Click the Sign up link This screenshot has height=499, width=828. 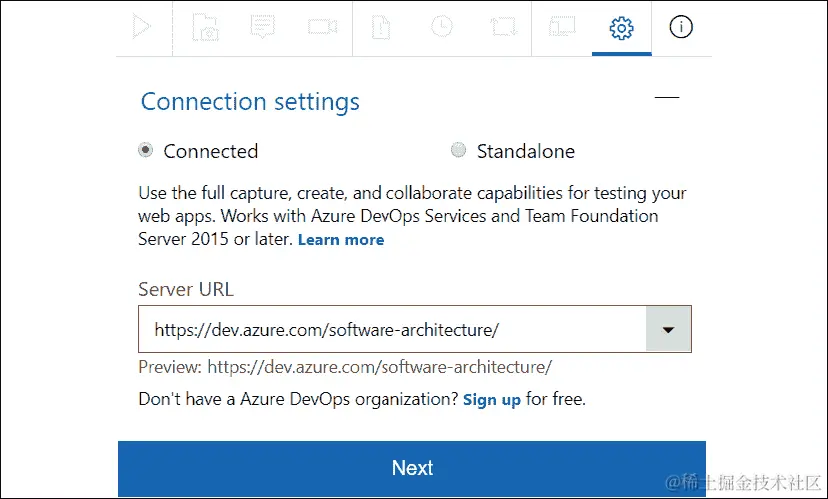pyautogui.click(x=492, y=400)
